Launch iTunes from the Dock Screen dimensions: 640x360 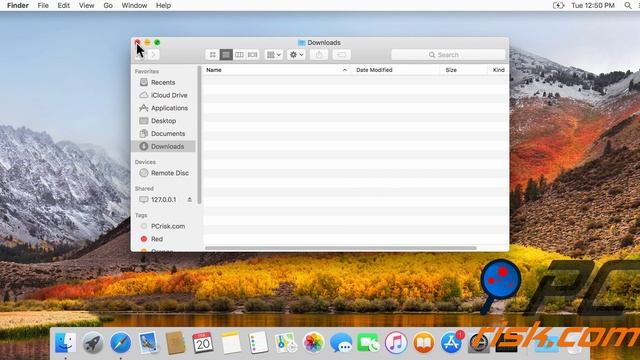coord(396,342)
